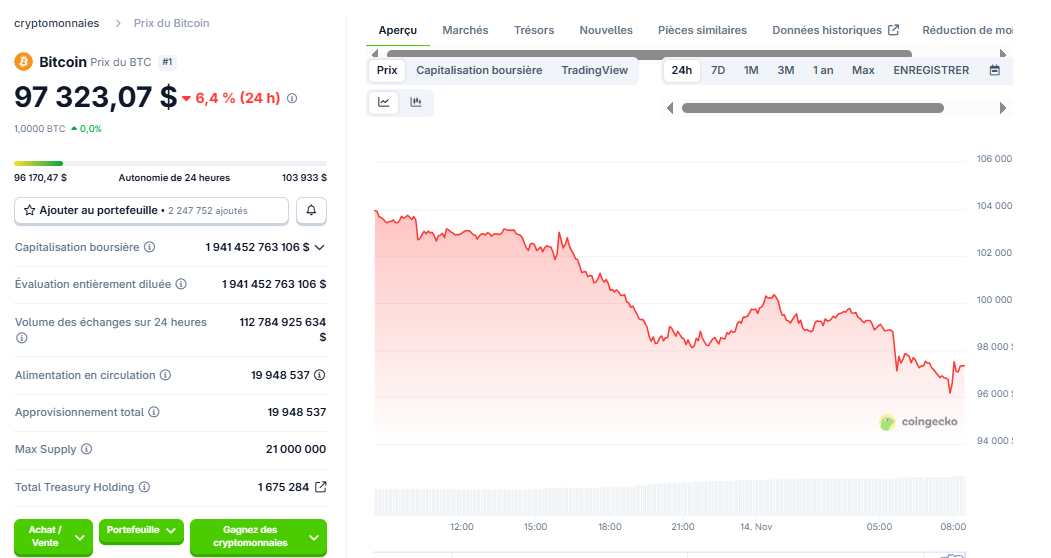
Task: Click info icon next to Alimentation en circulation label
Action: (x=165, y=375)
